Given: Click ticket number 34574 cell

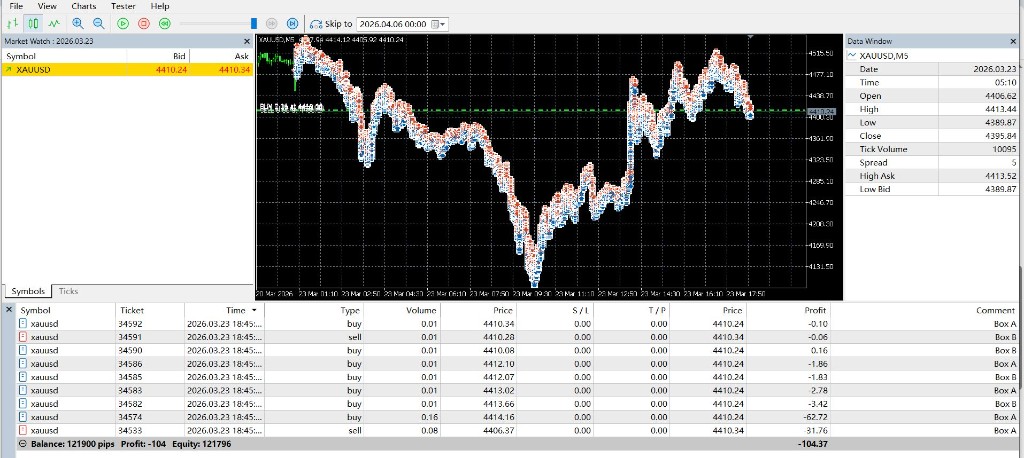Looking at the screenshot, I should 130,417.
